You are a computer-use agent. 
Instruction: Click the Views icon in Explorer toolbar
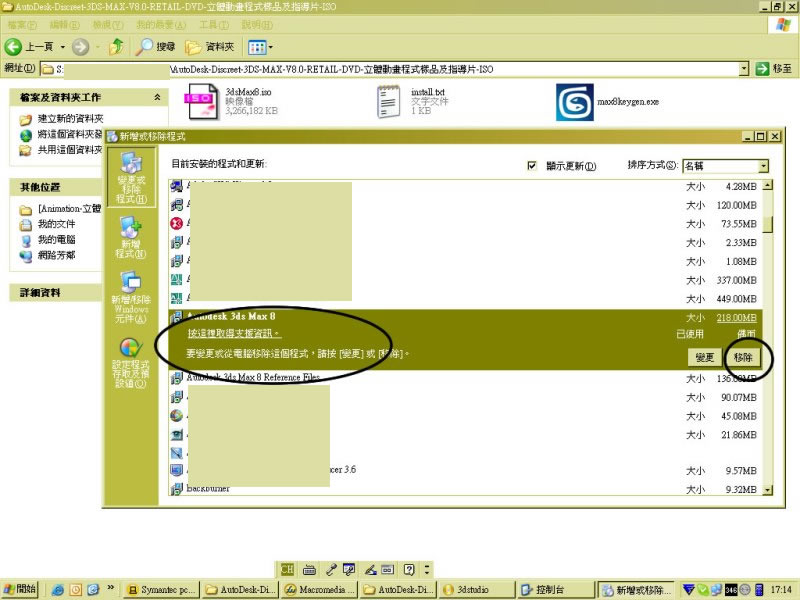(257, 47)
